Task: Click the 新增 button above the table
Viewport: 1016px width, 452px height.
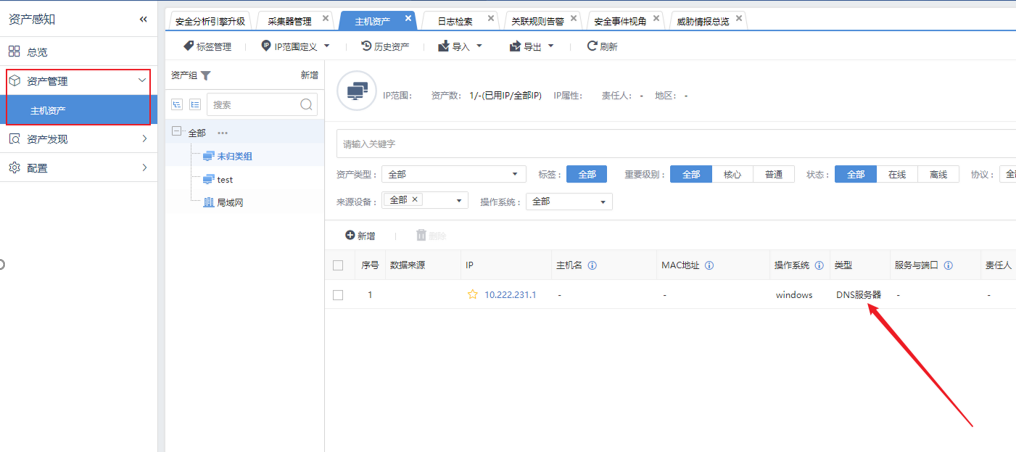Action: tap(360, 236)
